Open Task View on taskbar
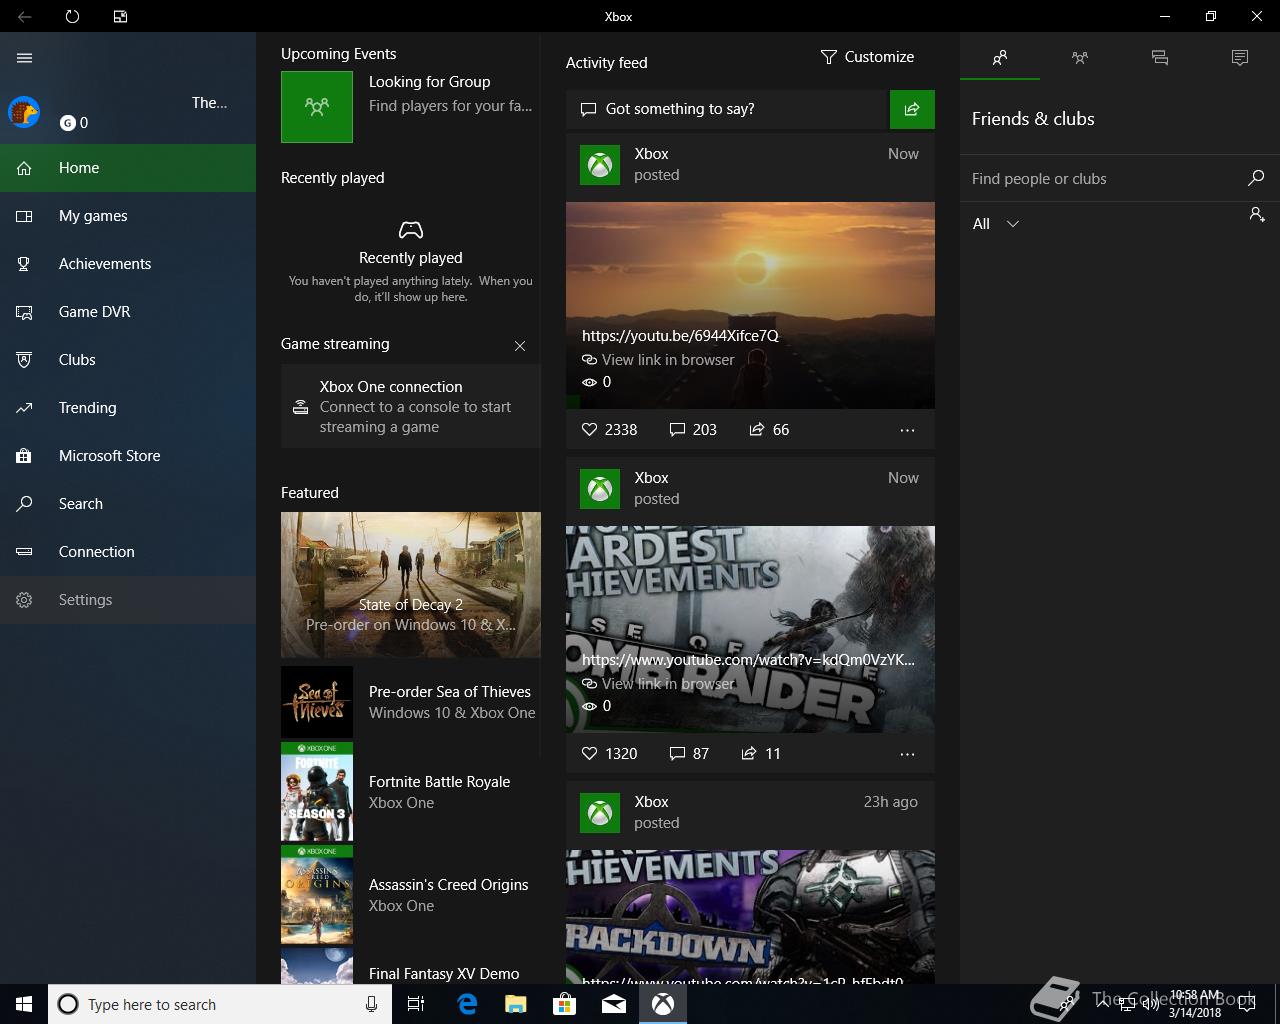1280x1024 pixels. click(x=416, y=1004)
